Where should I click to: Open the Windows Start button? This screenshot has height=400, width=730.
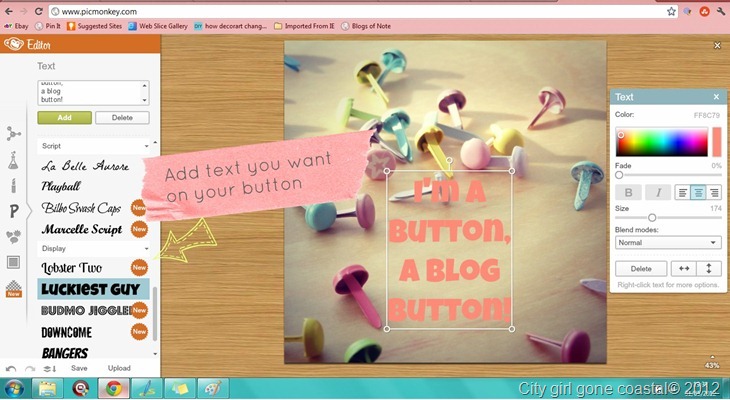tap(14, 388)
